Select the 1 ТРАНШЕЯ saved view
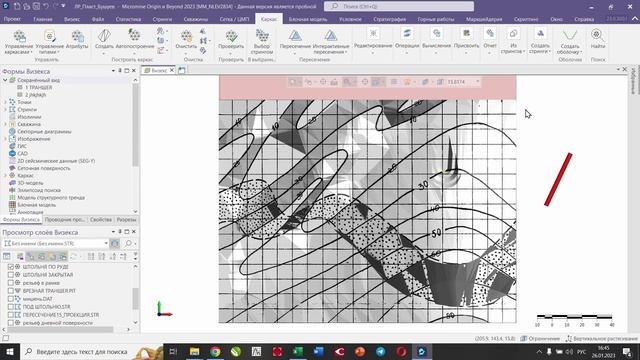640x360 pixels. coord(38,87)
